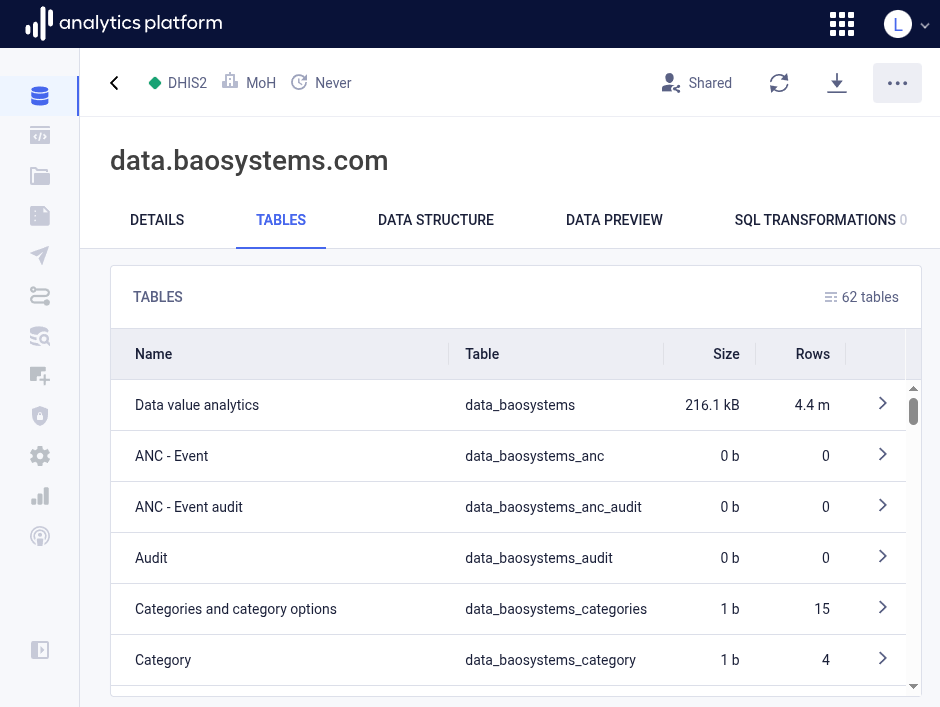940x707 pixels.
Task: Download the data source with download icon
Action: point(836,83)
